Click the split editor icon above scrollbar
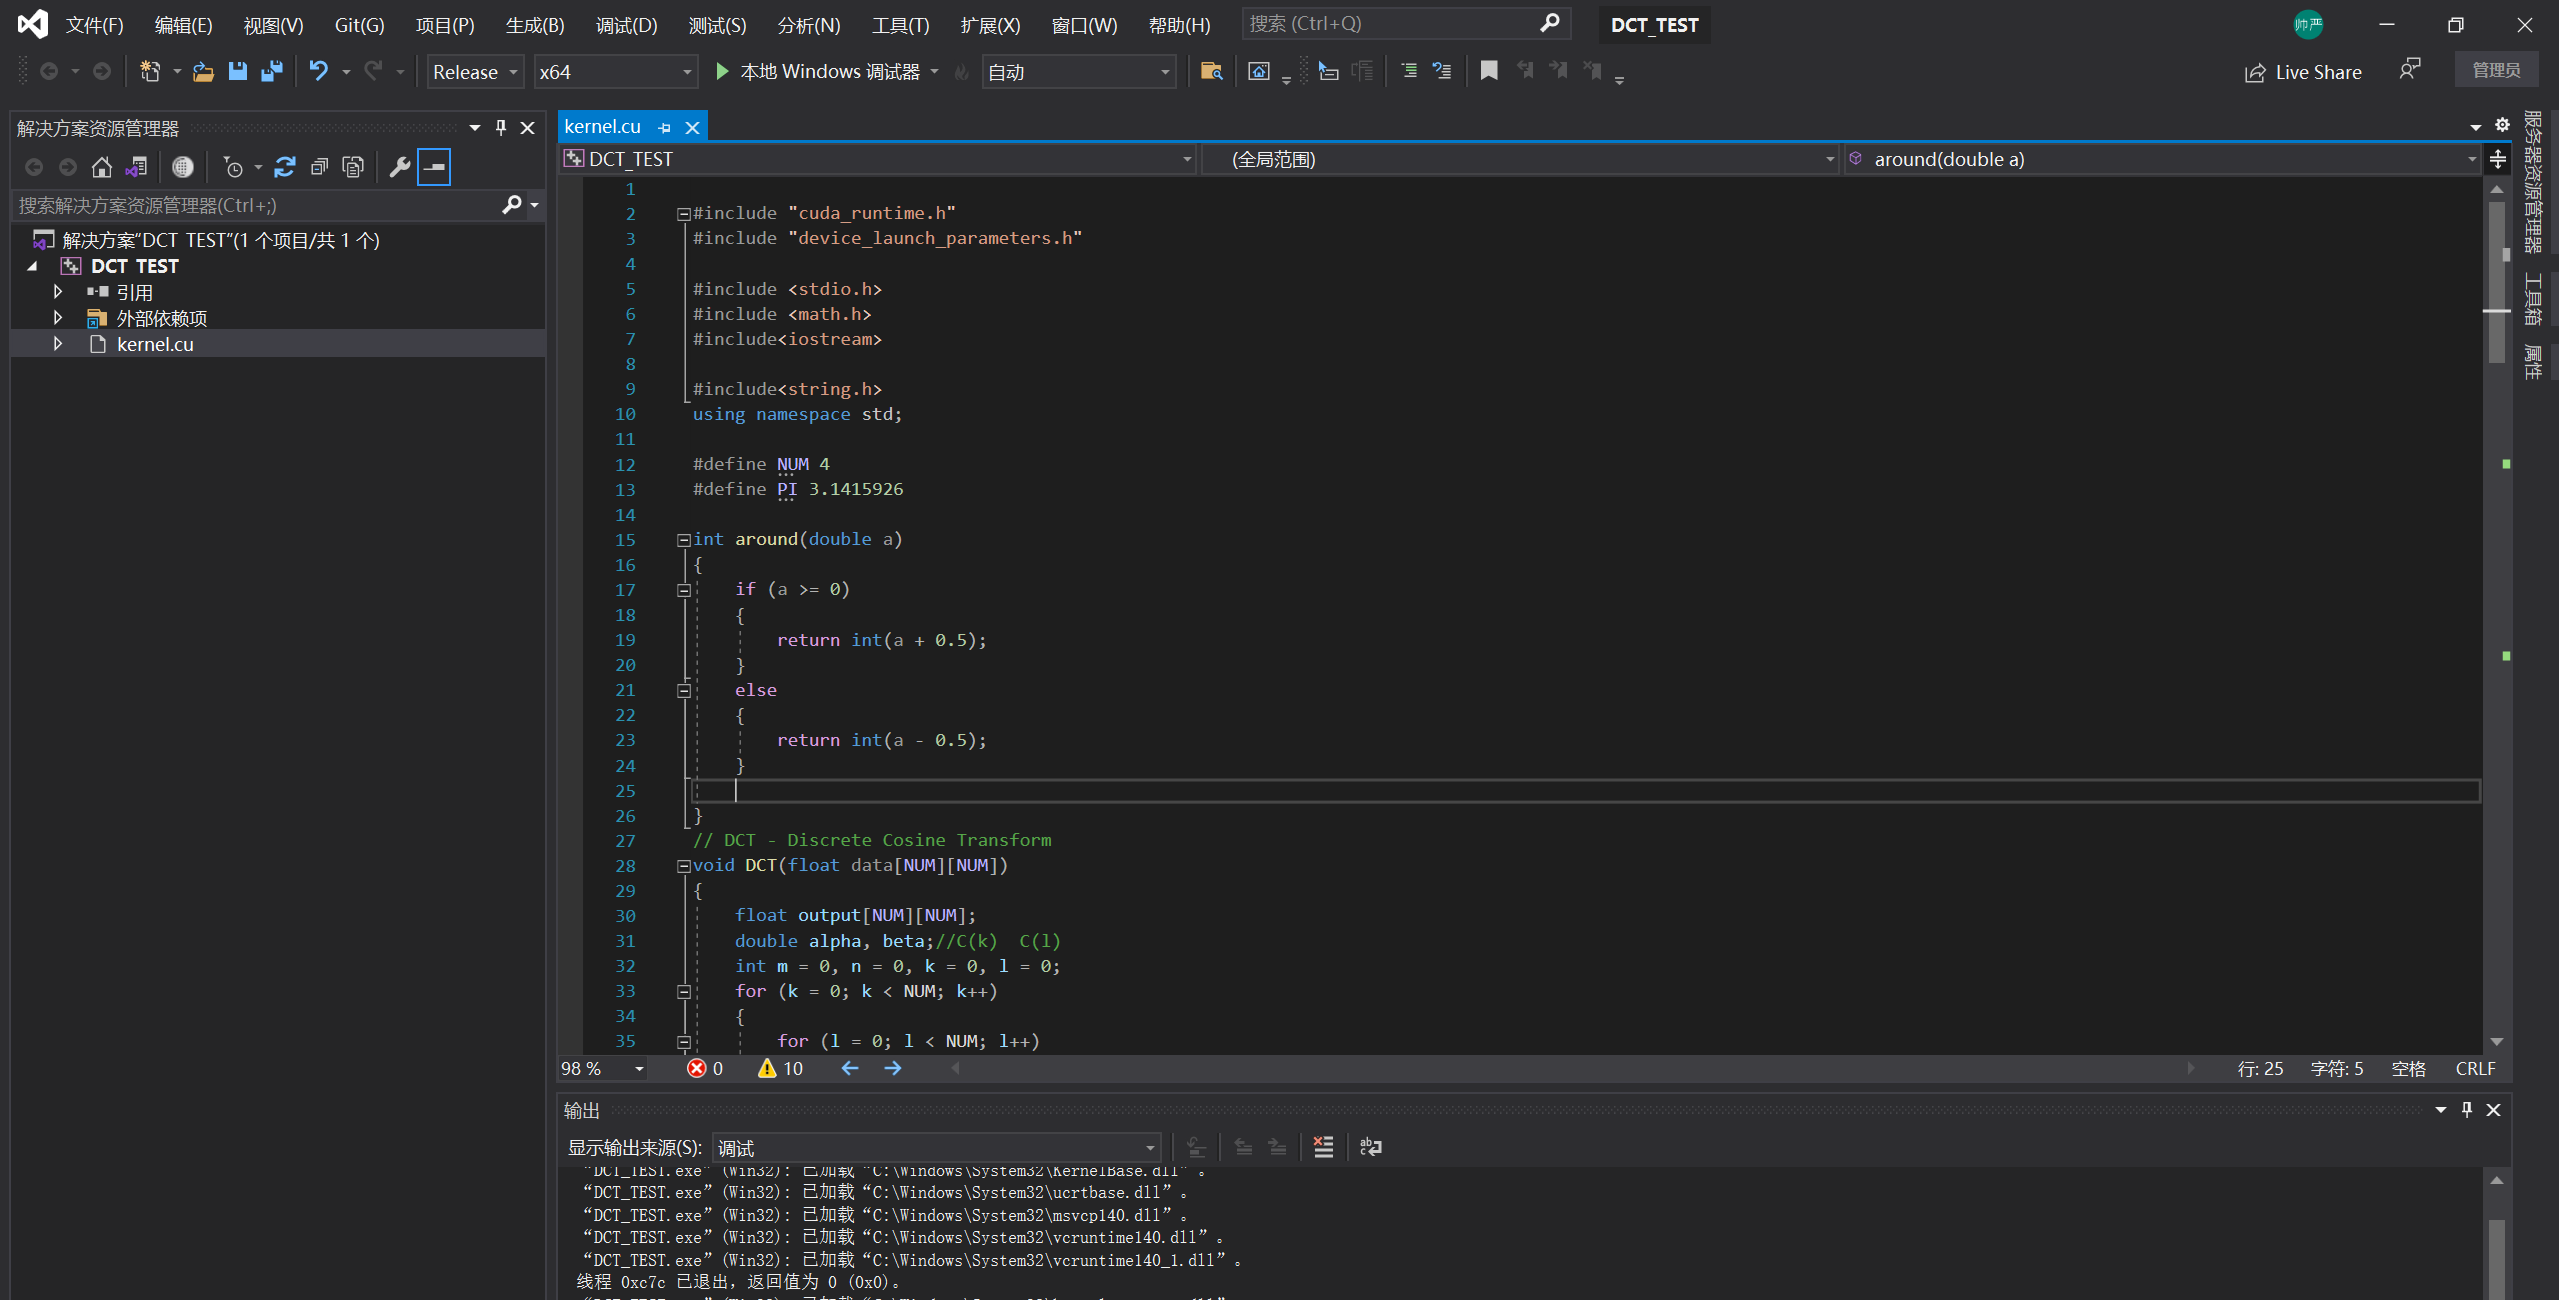Viewport: 2559px width, 1300px height. [x=2497, y=159]
